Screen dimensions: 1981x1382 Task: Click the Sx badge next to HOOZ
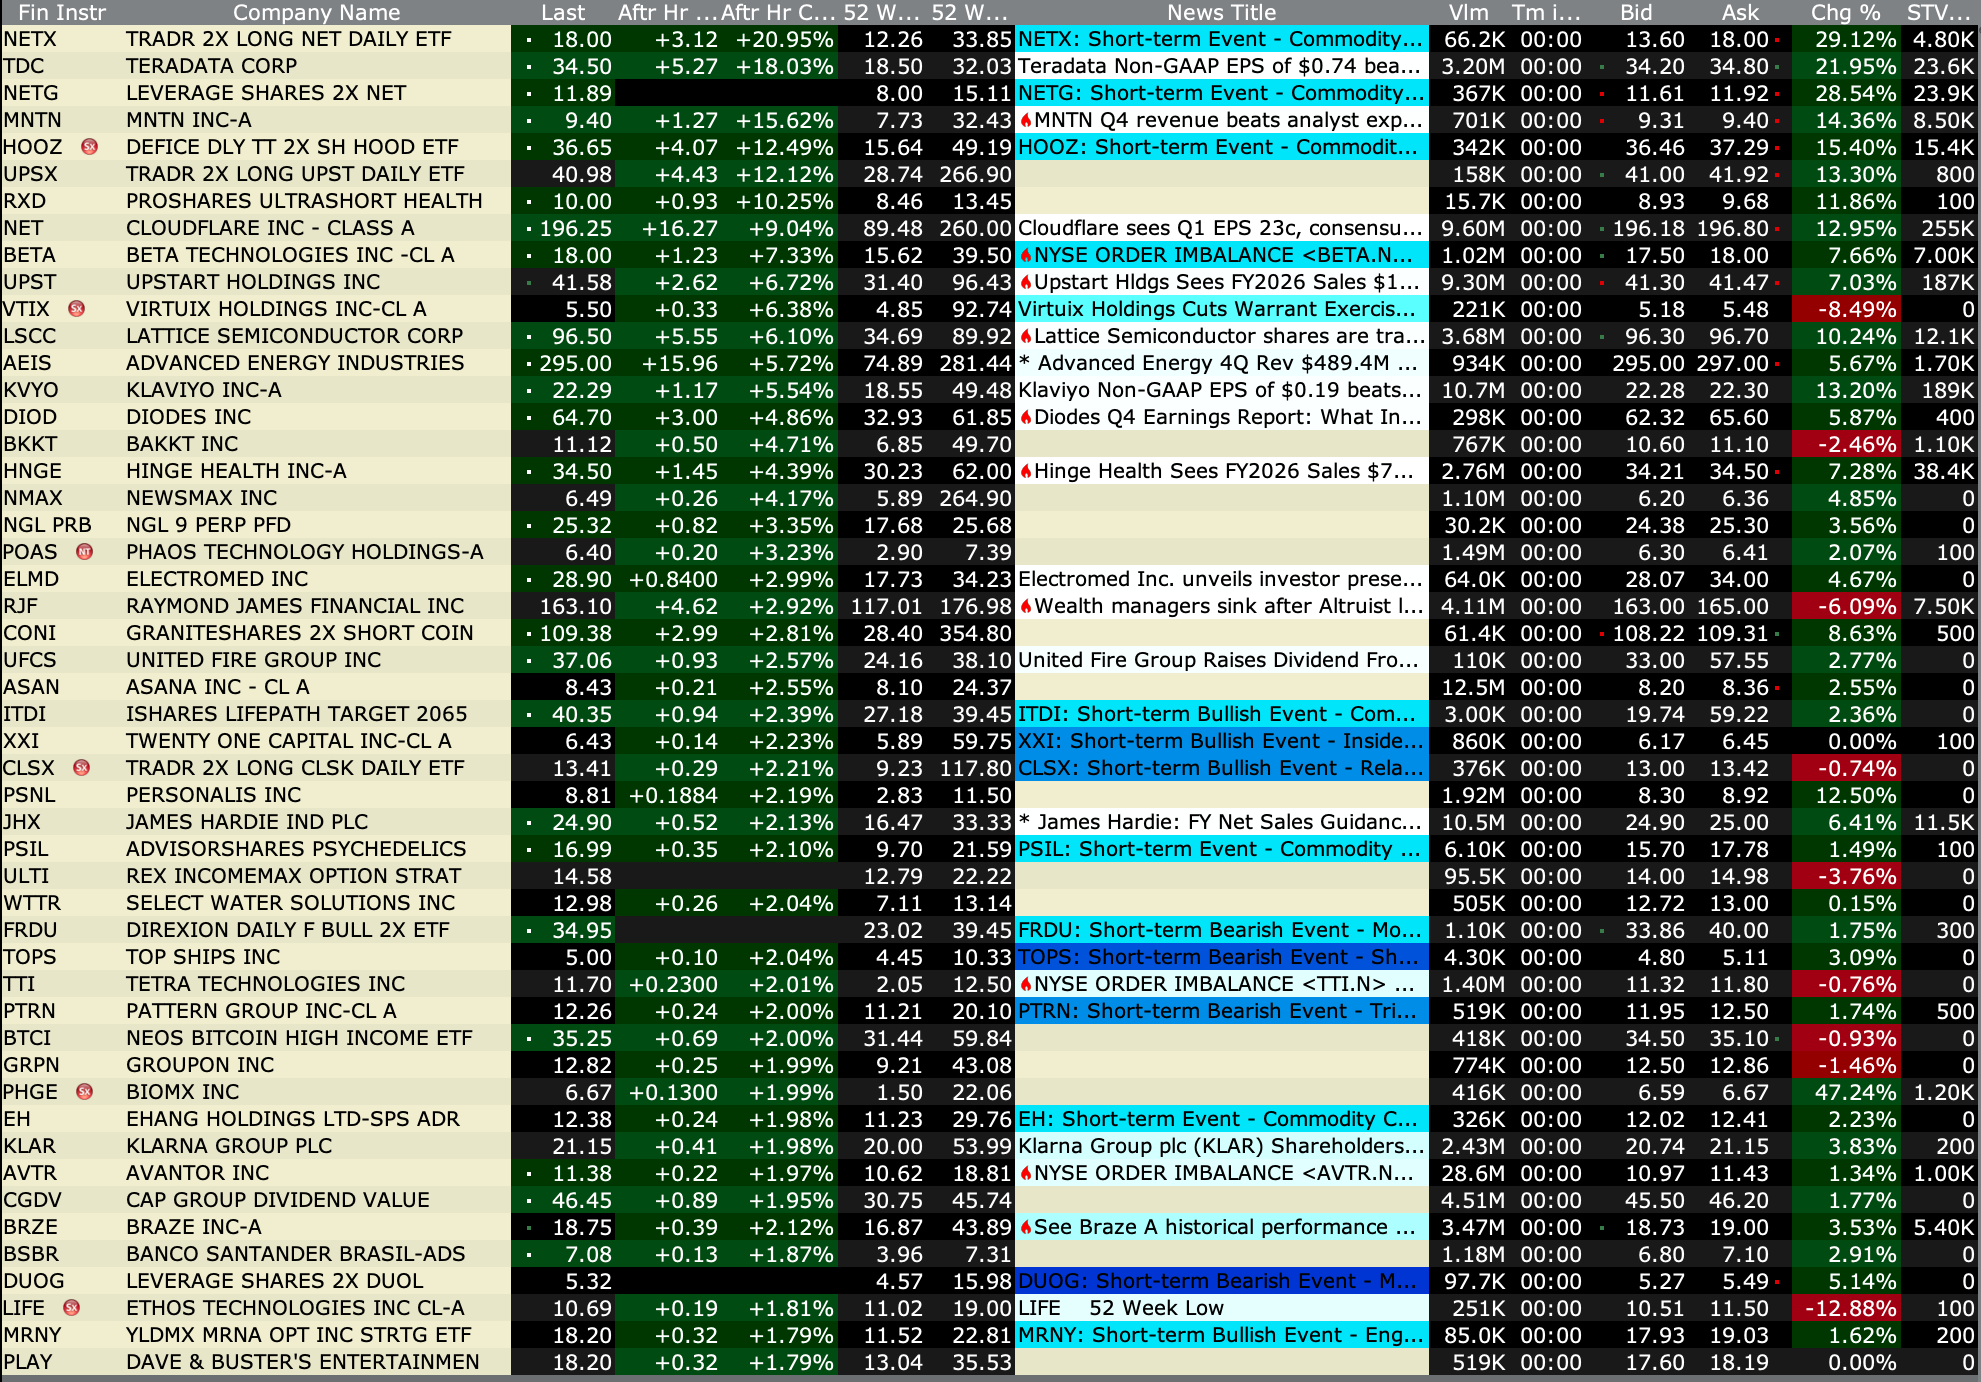tap(89, 147)
